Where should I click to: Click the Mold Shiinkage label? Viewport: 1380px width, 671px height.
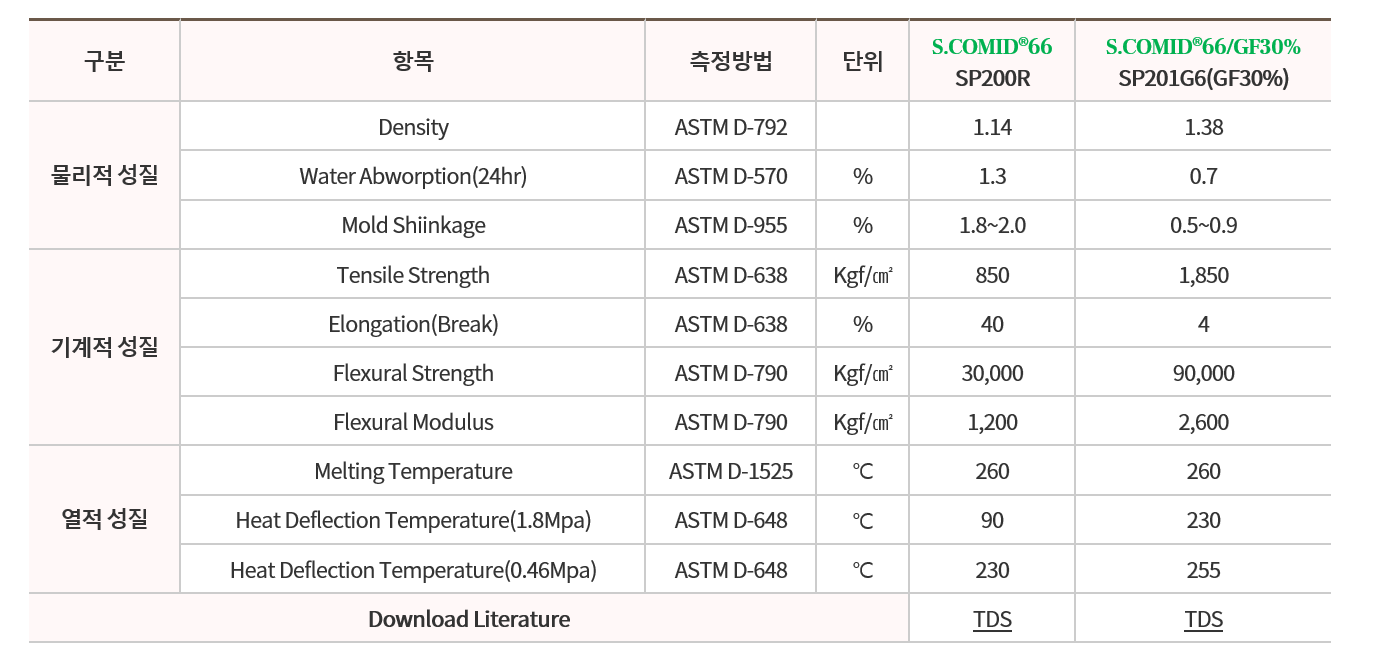pos(413,226)
